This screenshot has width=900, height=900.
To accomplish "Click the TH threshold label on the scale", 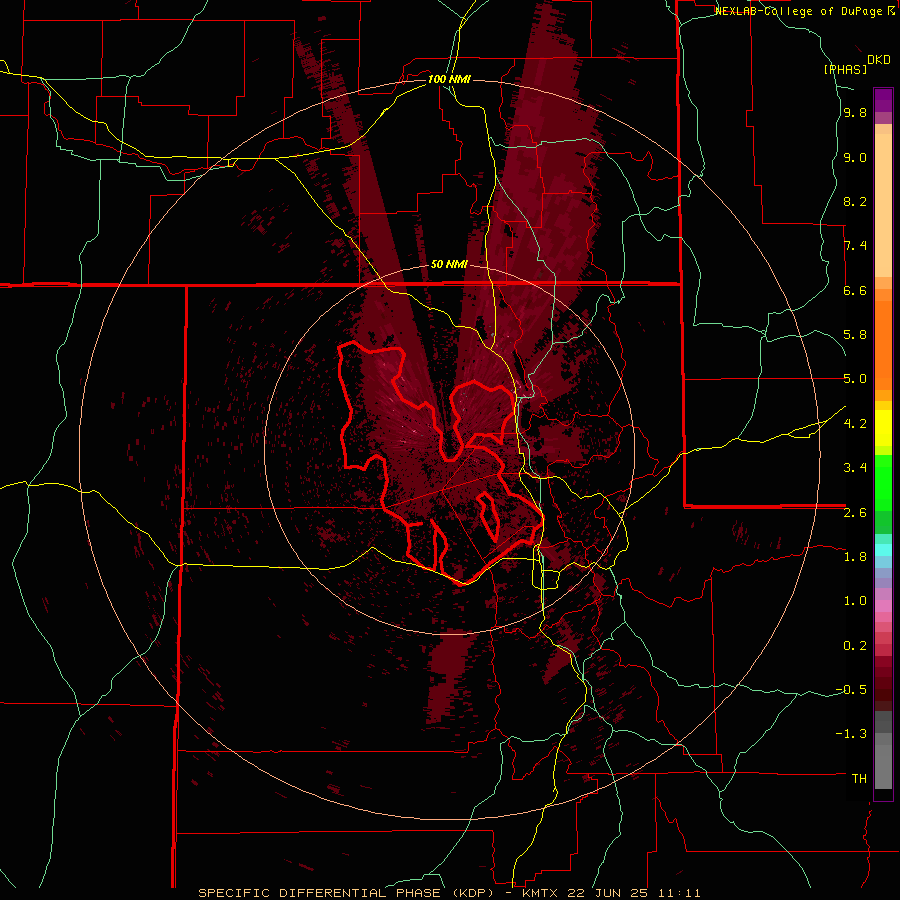I will [859, 779].
